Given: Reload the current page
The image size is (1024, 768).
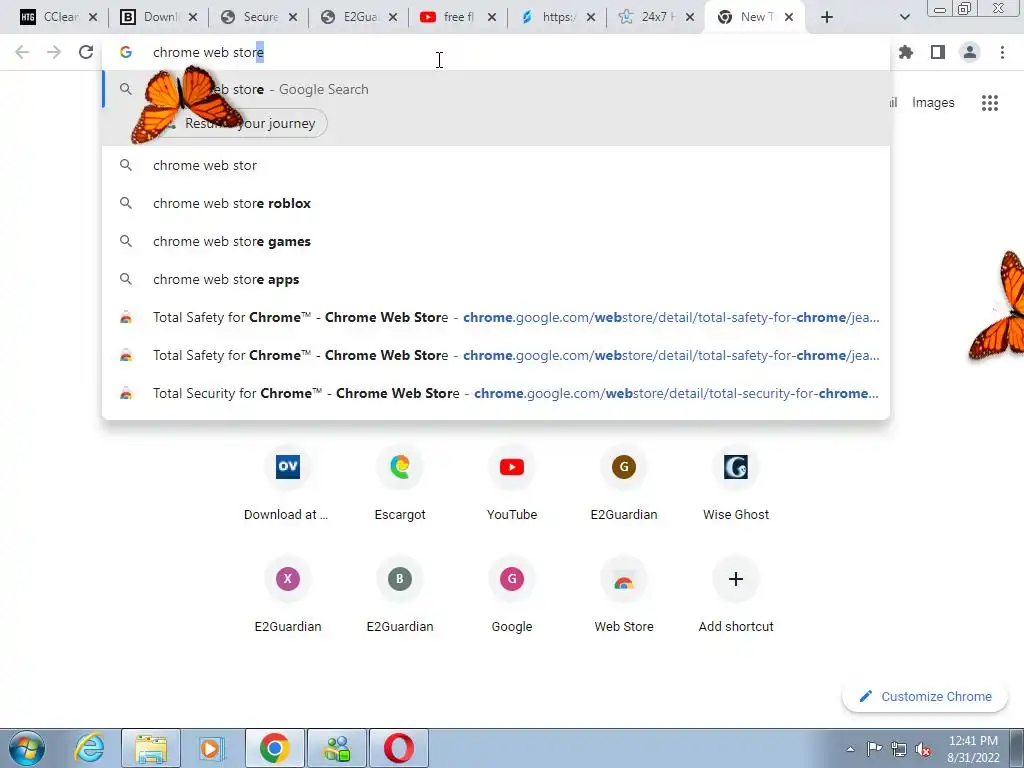Looking at the screenshot, I should pyautogui.click(x=86, y=52).
